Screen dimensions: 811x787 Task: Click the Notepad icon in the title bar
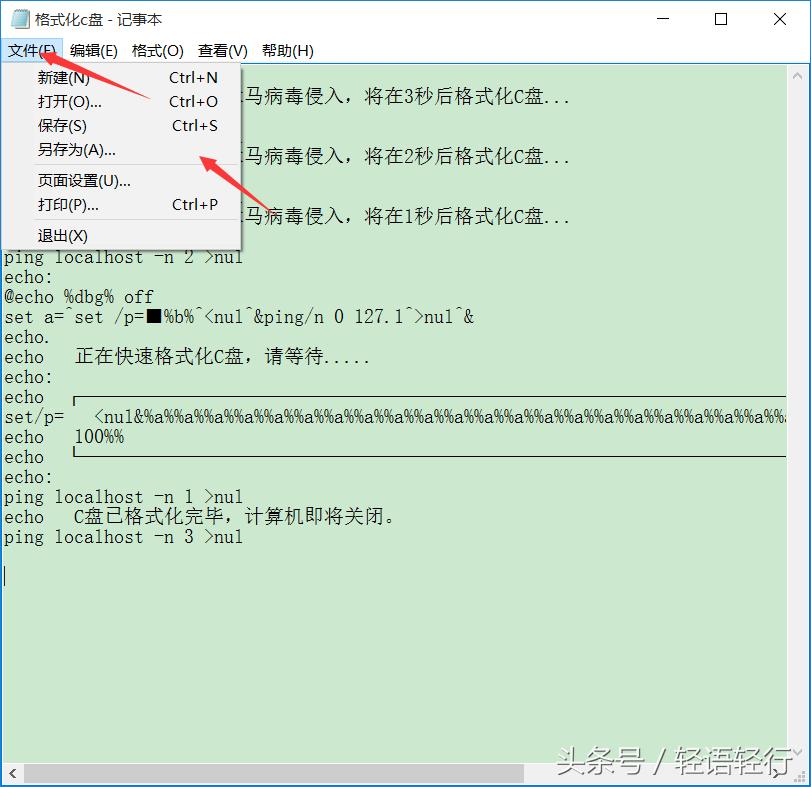tap(21, 18)
